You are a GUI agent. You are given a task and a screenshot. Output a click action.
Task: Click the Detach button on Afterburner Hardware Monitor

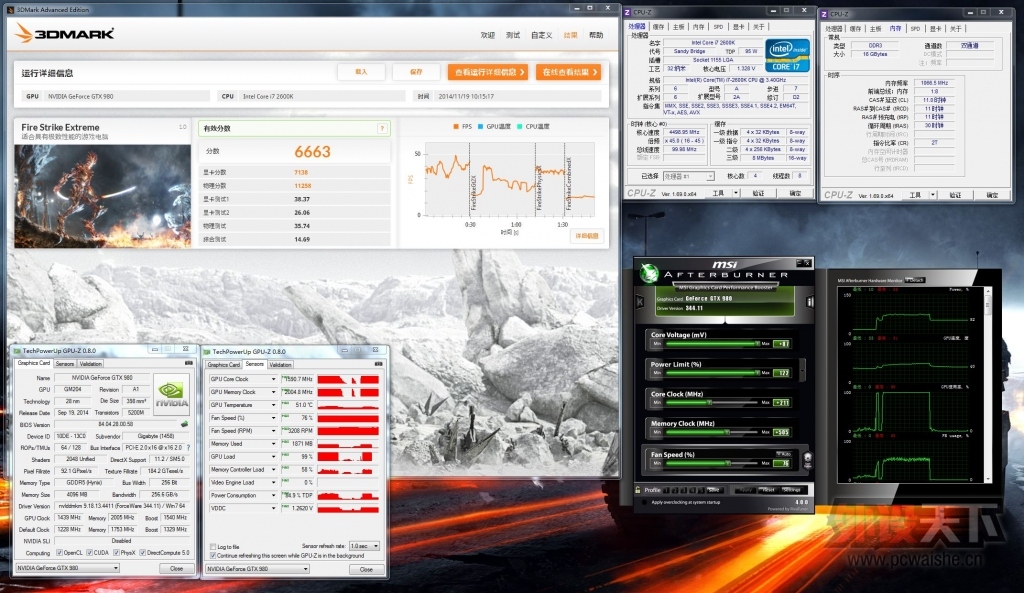915,280
